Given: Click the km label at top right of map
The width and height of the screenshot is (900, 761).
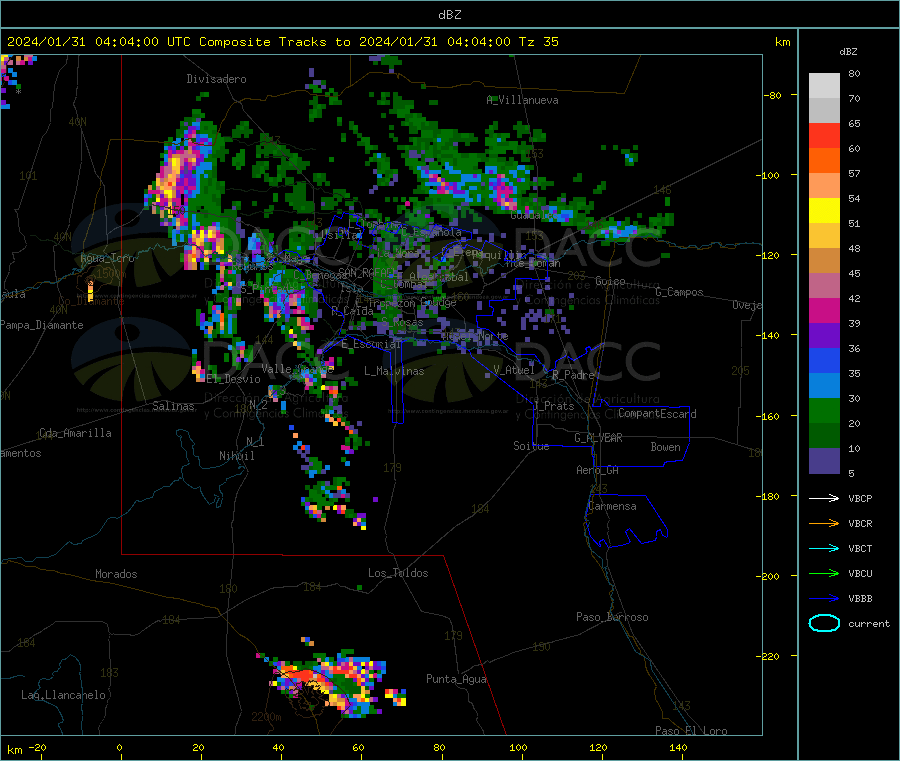Looking at the screenshot, I should tap(782, 42).
